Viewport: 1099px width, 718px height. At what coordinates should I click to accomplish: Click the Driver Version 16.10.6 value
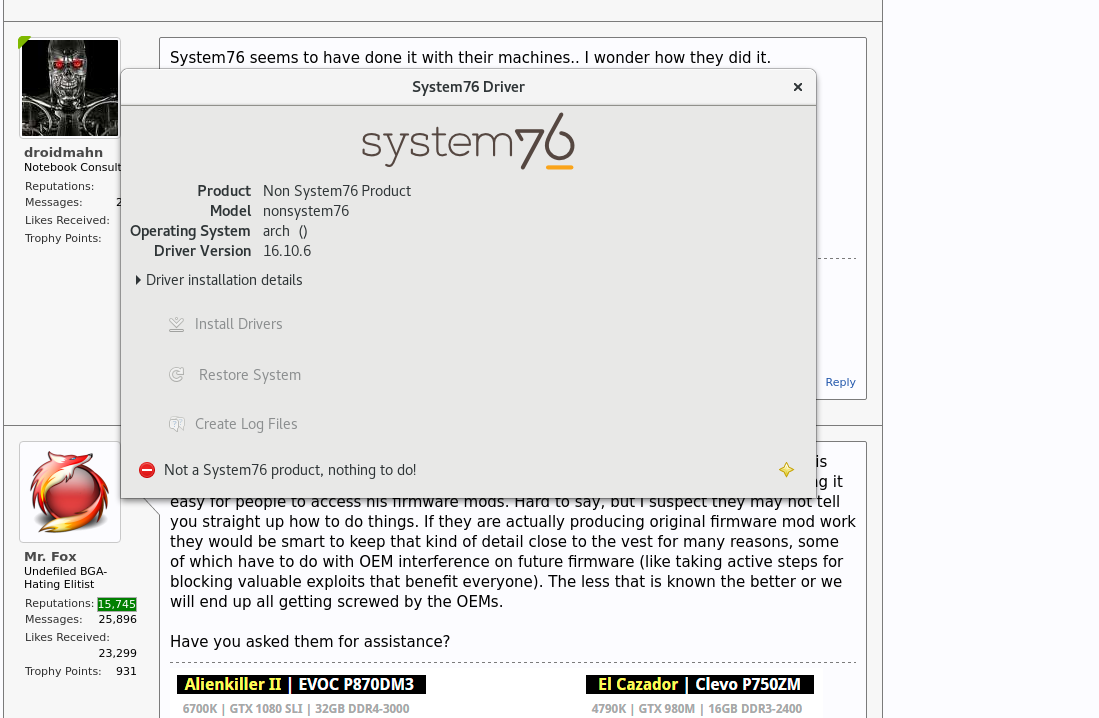[287, 251]
